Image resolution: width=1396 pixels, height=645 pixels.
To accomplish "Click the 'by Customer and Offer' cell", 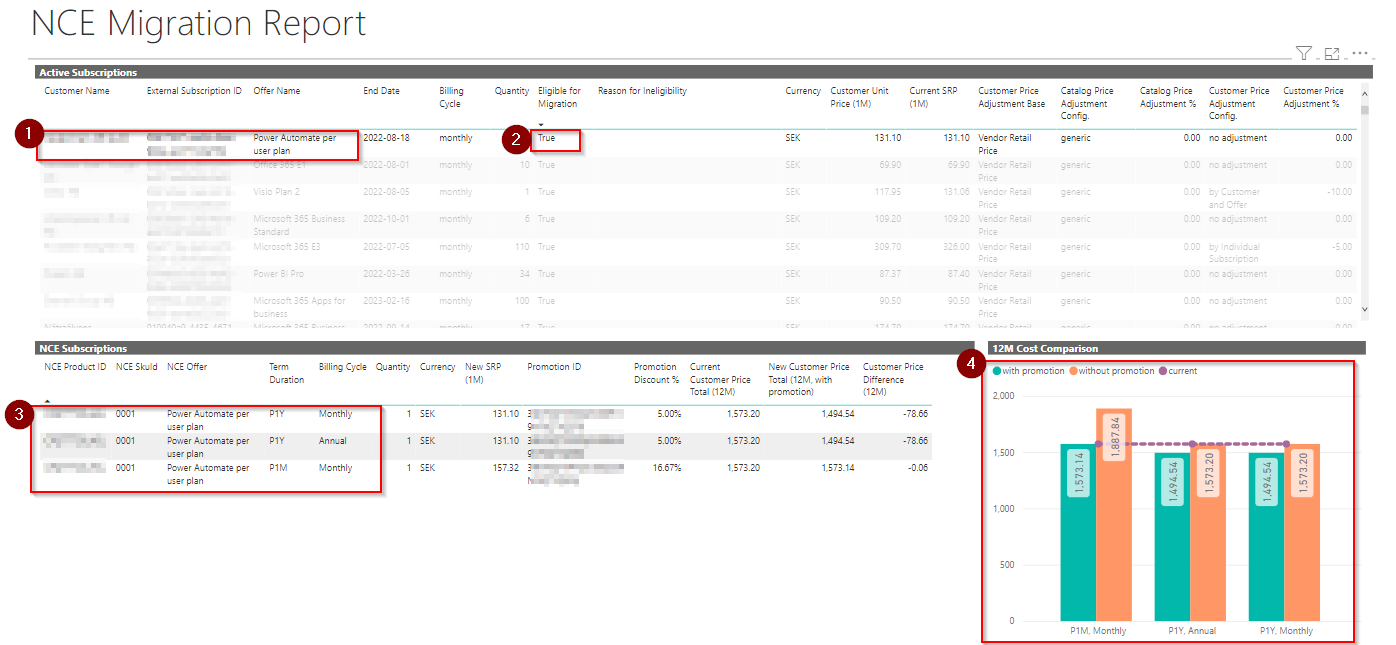I will point(1234,198).
